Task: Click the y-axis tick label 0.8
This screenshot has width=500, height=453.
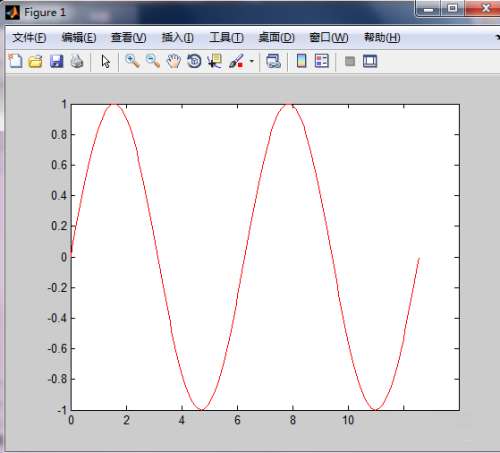Action: [x=59, y=135]
